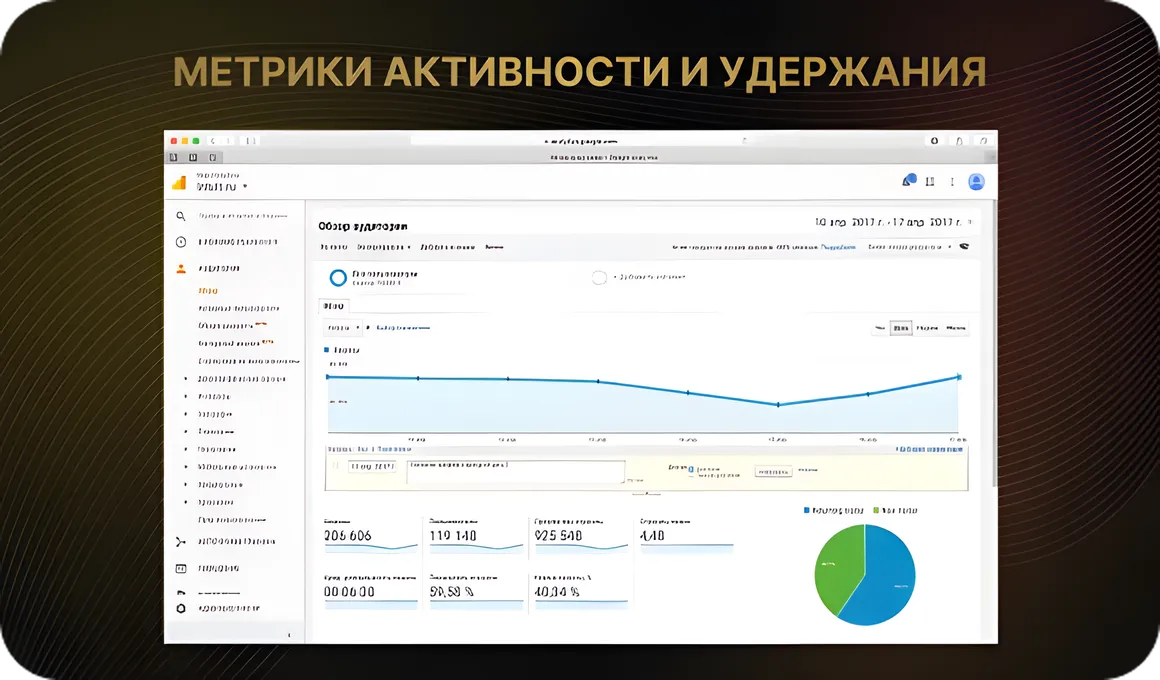Open Admin via the gear icon
This screenshot has height=680, width=1160.
click(181, 608)
